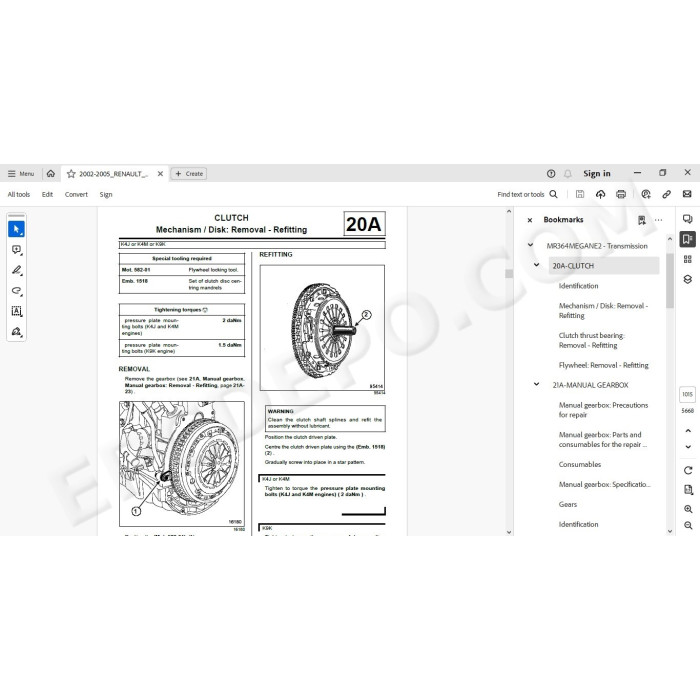Close the 2002-2005_RENAULT tab

pyautogui.click(x=160, y=174)
